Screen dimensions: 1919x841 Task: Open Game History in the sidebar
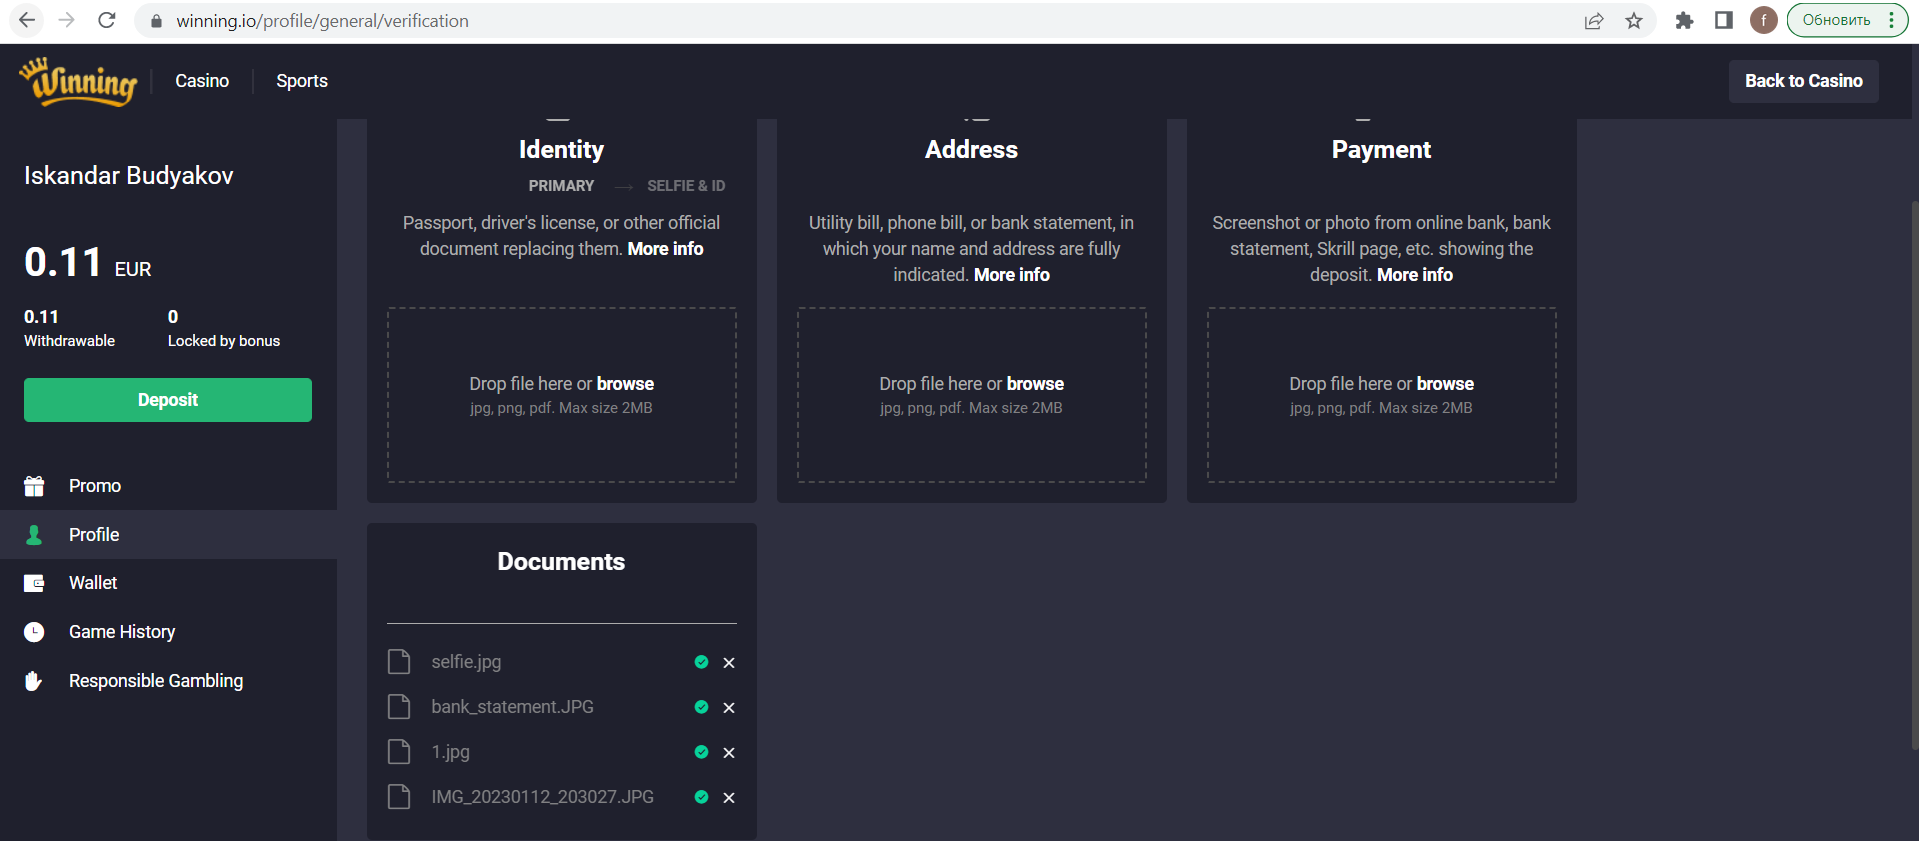122,632
